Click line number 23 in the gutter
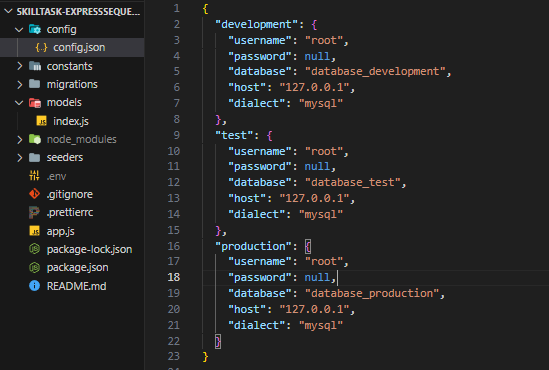 point(174,356)
